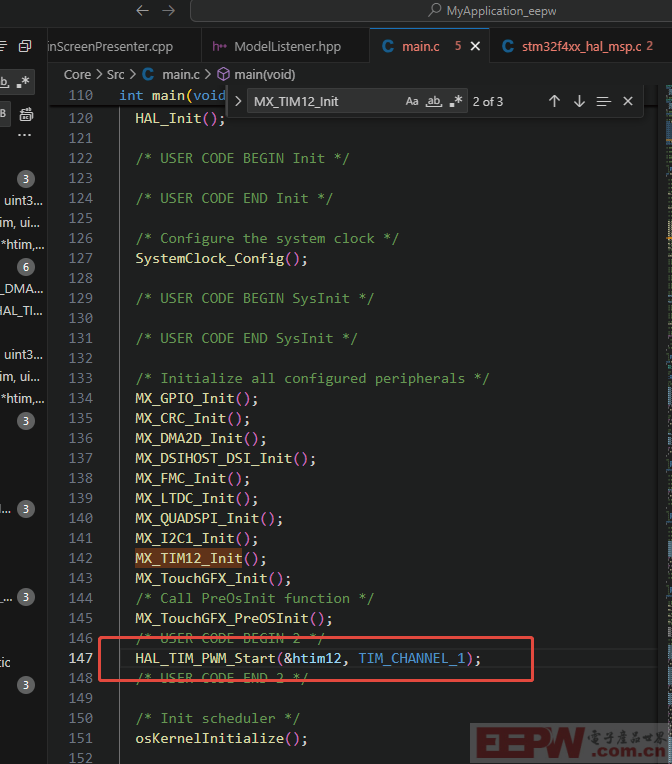Click the Src breadcrumb segment

click(x=115, y=75)
